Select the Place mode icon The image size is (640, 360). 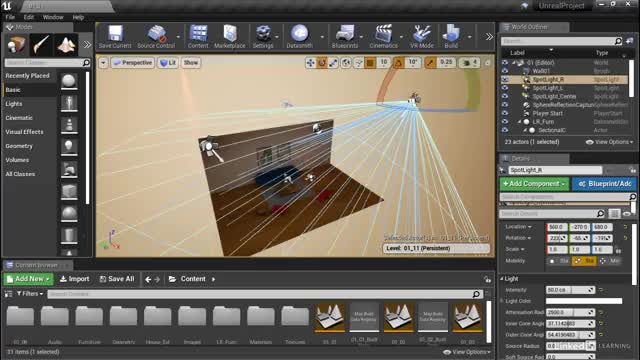coord(16,44)
